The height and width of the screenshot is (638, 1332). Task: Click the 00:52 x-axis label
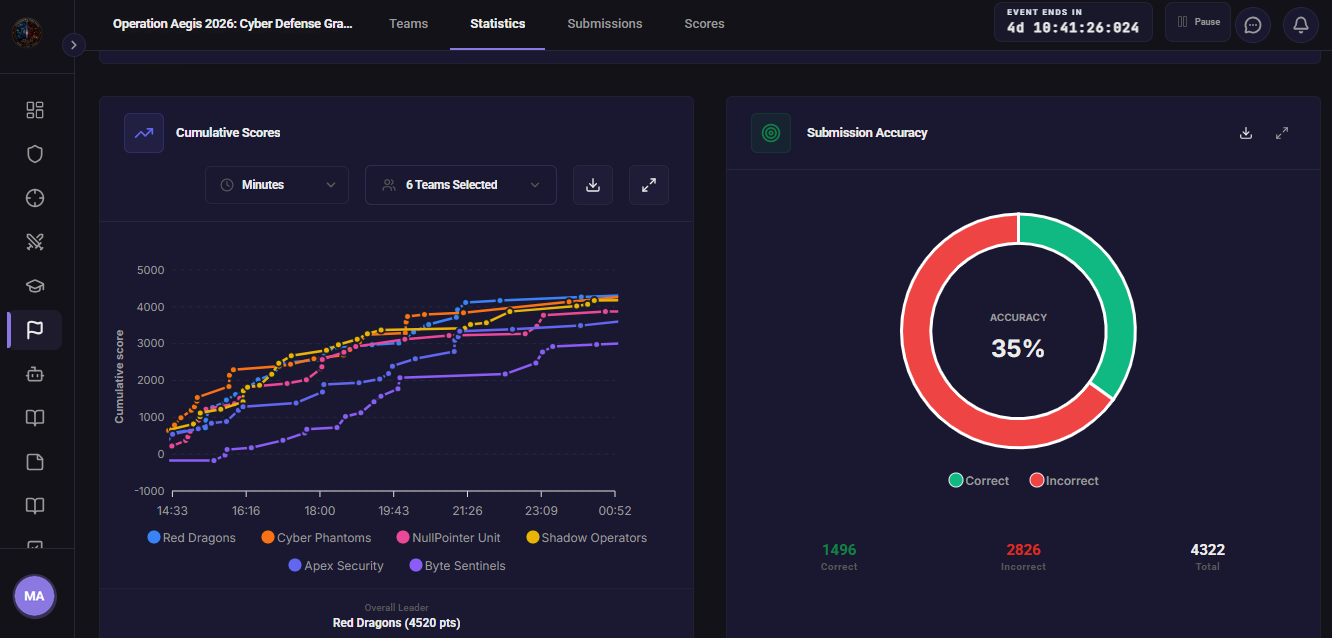(x=615, y=510)
